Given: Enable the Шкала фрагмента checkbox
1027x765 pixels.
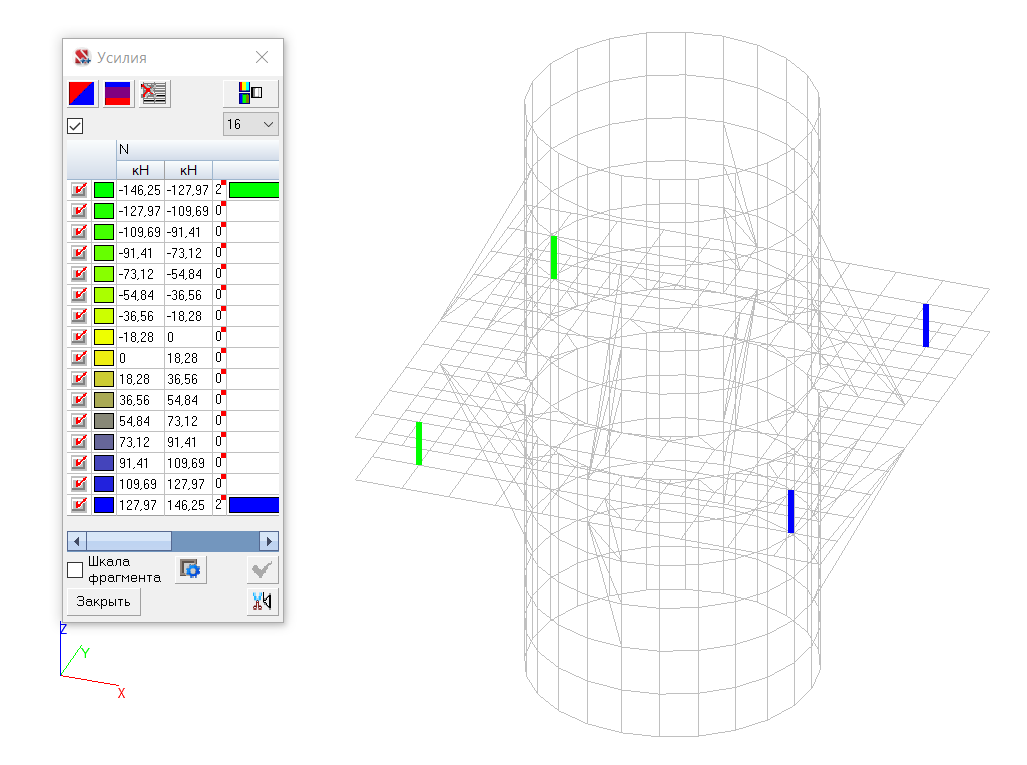Looking at the screenshot, I should coord(75,570).
